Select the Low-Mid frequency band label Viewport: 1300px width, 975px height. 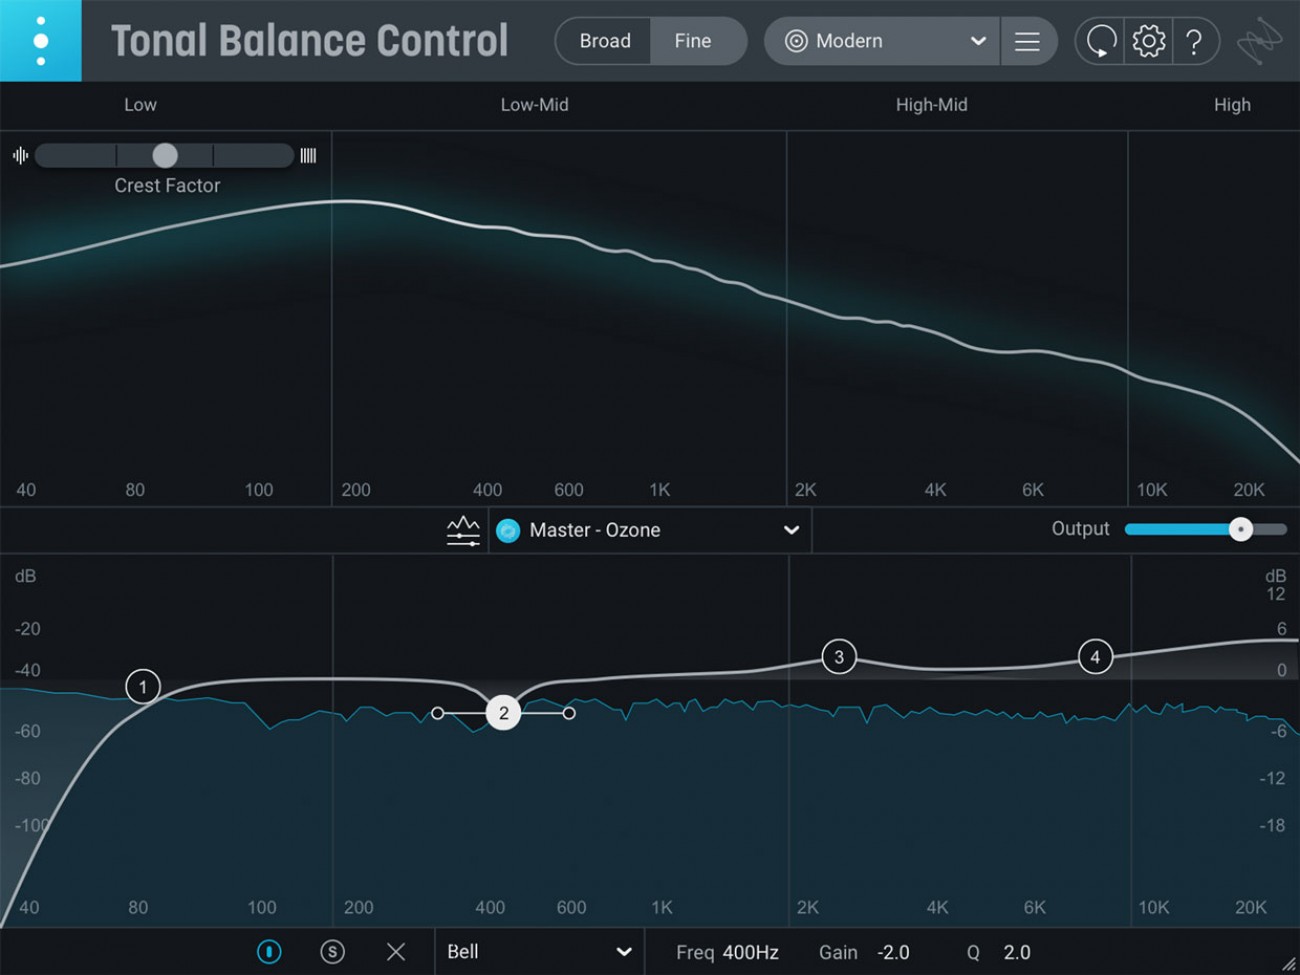tap(534, 104)
